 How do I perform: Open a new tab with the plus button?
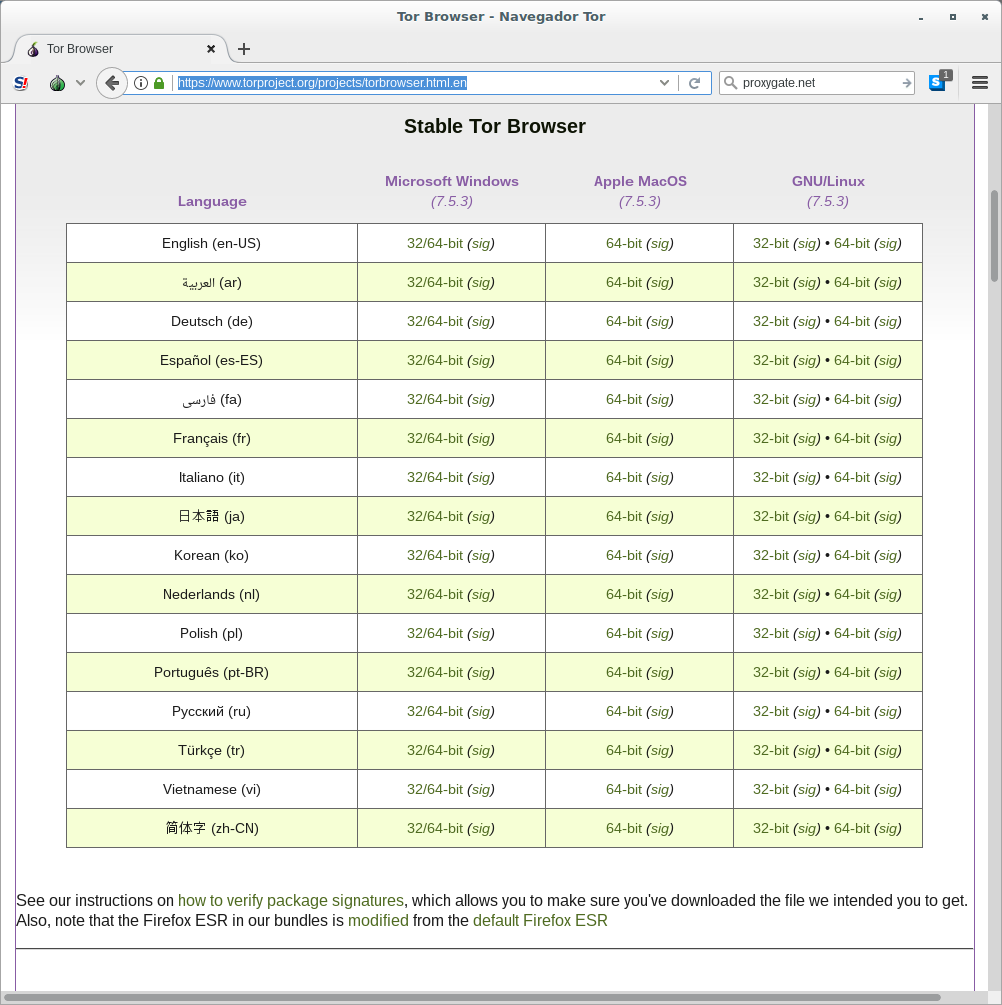pyautogui.click(x=244, y=49)
